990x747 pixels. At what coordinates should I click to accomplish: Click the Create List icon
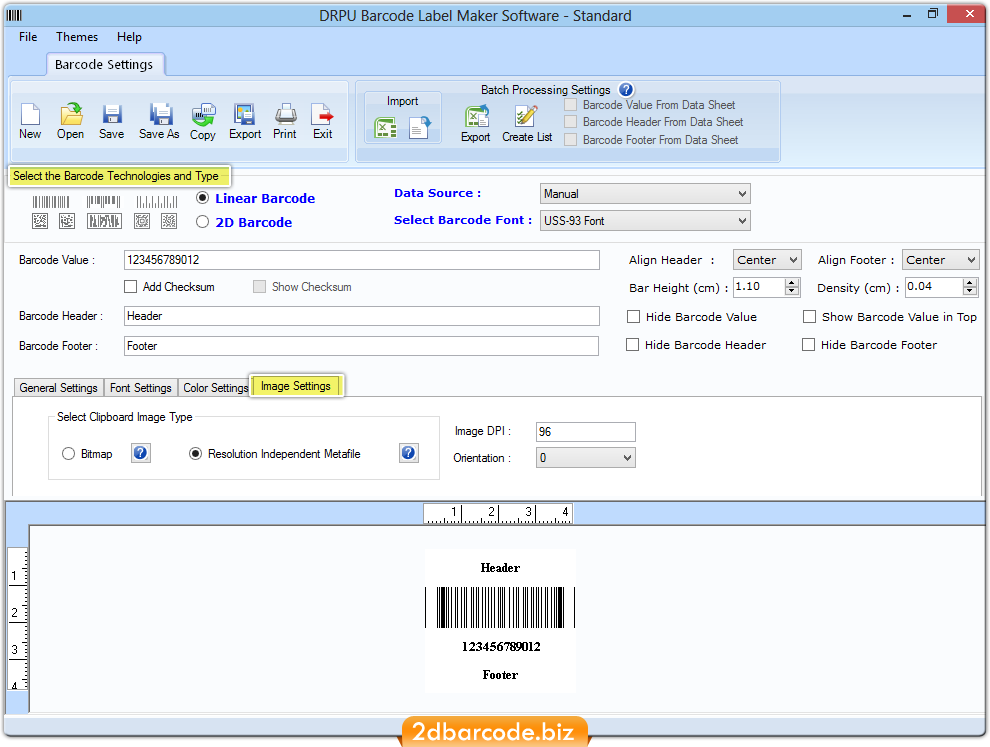(526, 117)
